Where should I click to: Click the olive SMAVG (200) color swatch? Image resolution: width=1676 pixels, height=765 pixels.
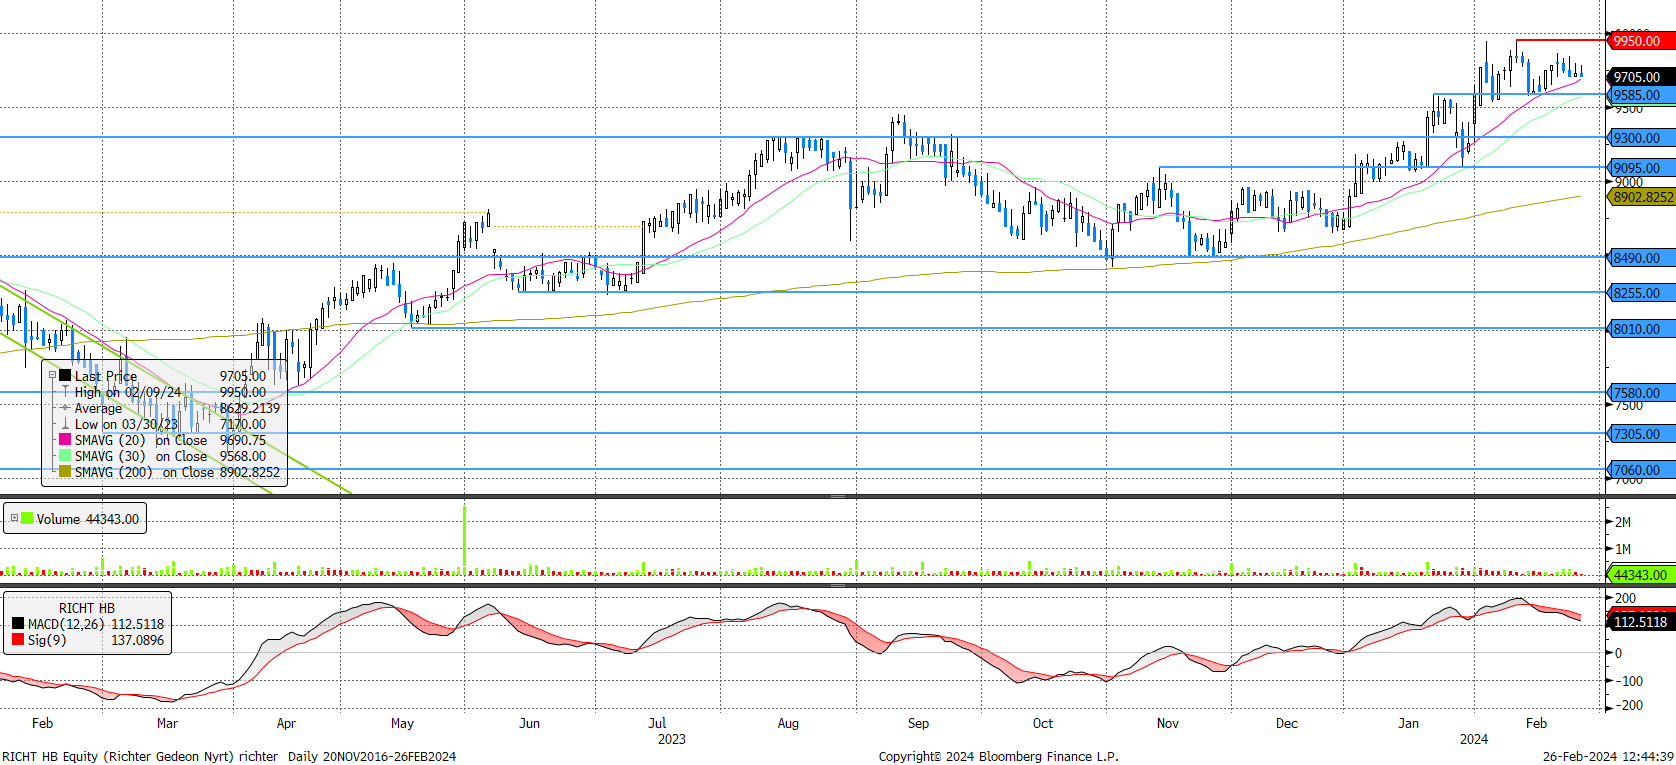(65, 472)
